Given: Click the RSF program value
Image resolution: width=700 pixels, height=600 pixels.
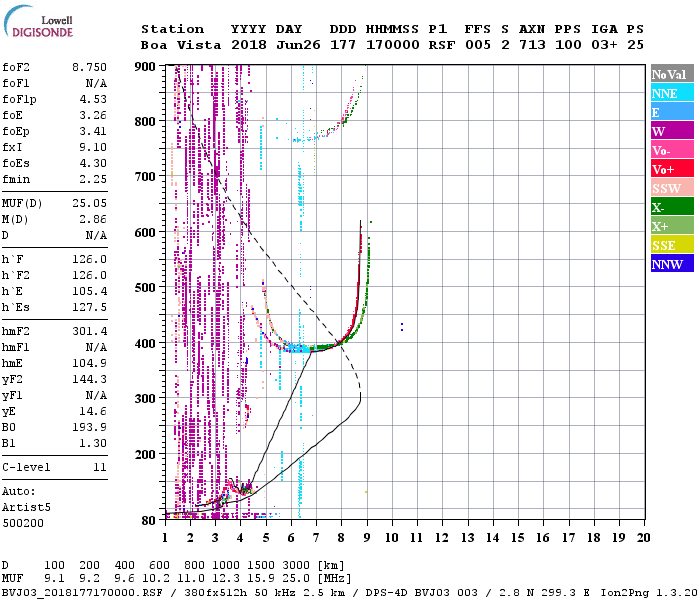Looking at the screenshot, I should (442, 45).
